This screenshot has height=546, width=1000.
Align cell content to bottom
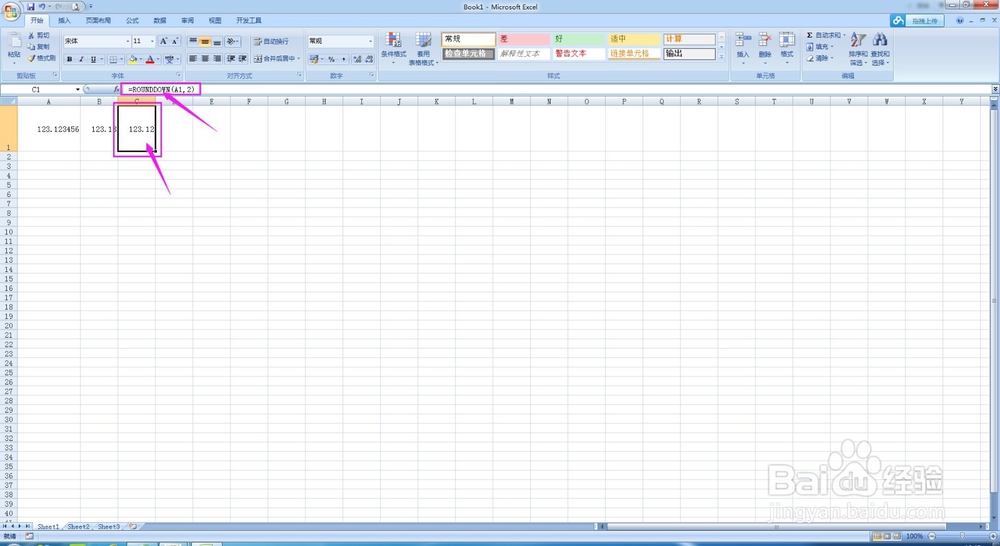tap(217, 41)
